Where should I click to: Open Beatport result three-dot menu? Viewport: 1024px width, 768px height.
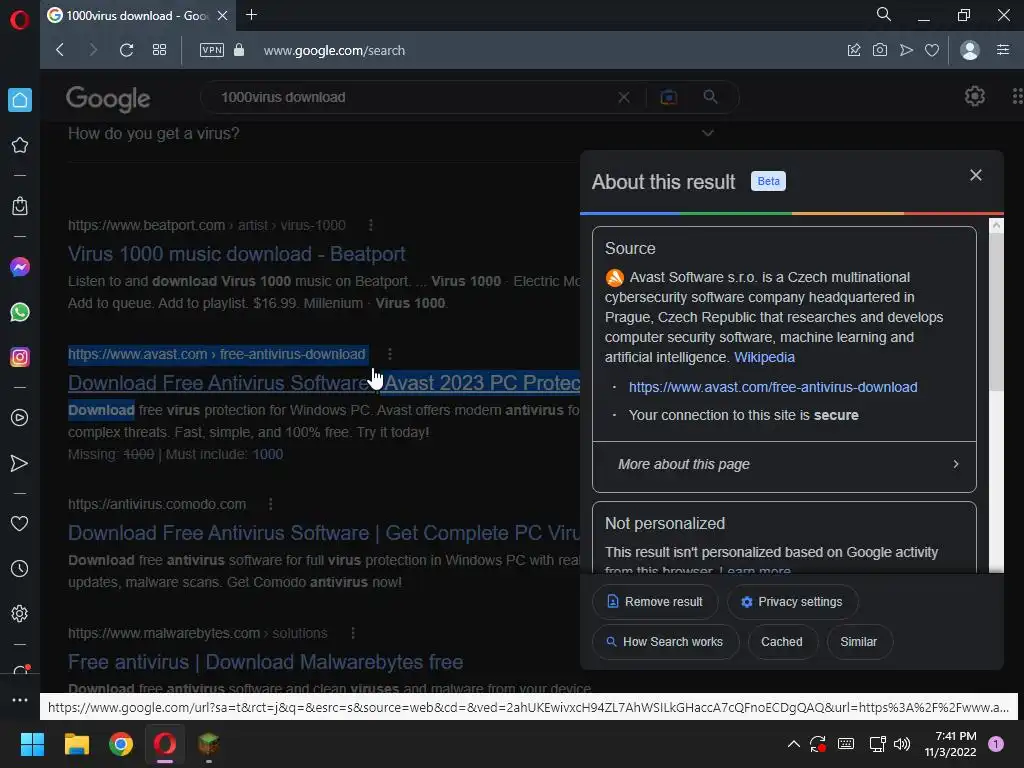coord(371,225)
